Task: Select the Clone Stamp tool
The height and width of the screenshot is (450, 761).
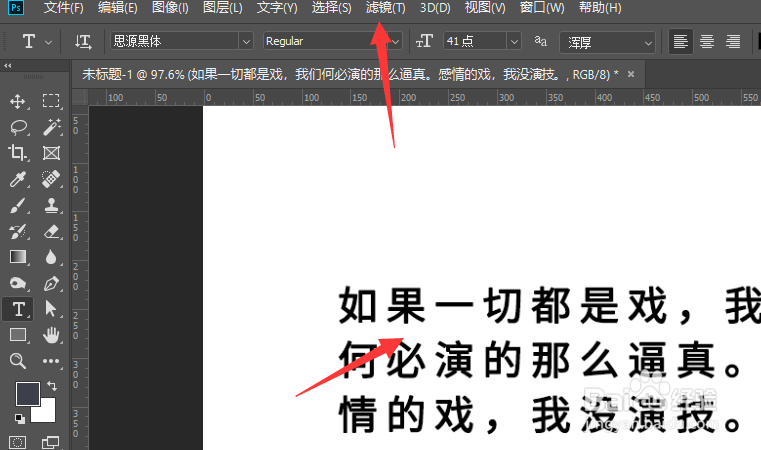Action: pos(51,205)
